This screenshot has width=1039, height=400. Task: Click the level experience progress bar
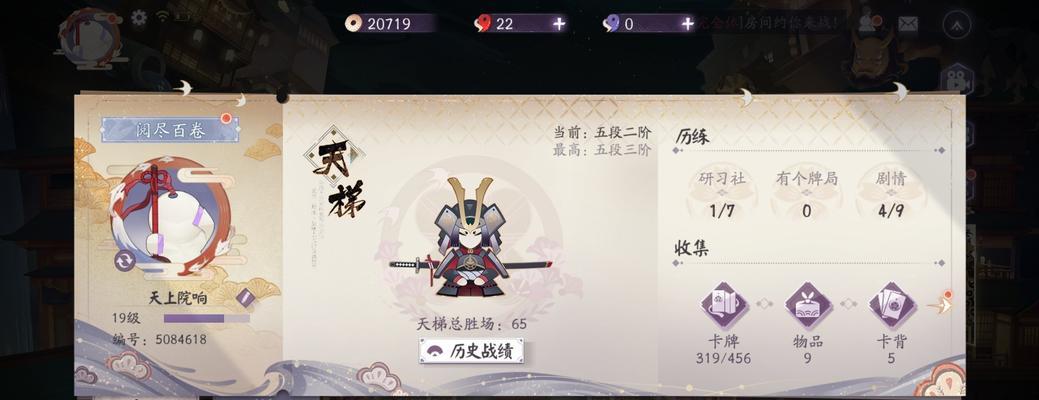[207, 319]
